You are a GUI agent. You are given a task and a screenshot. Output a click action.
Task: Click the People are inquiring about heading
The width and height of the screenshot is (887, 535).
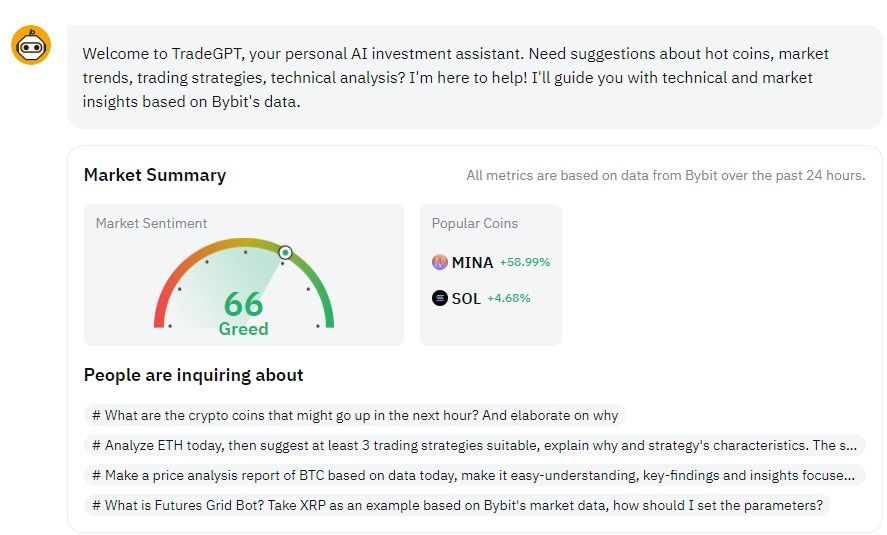point(193,375)
